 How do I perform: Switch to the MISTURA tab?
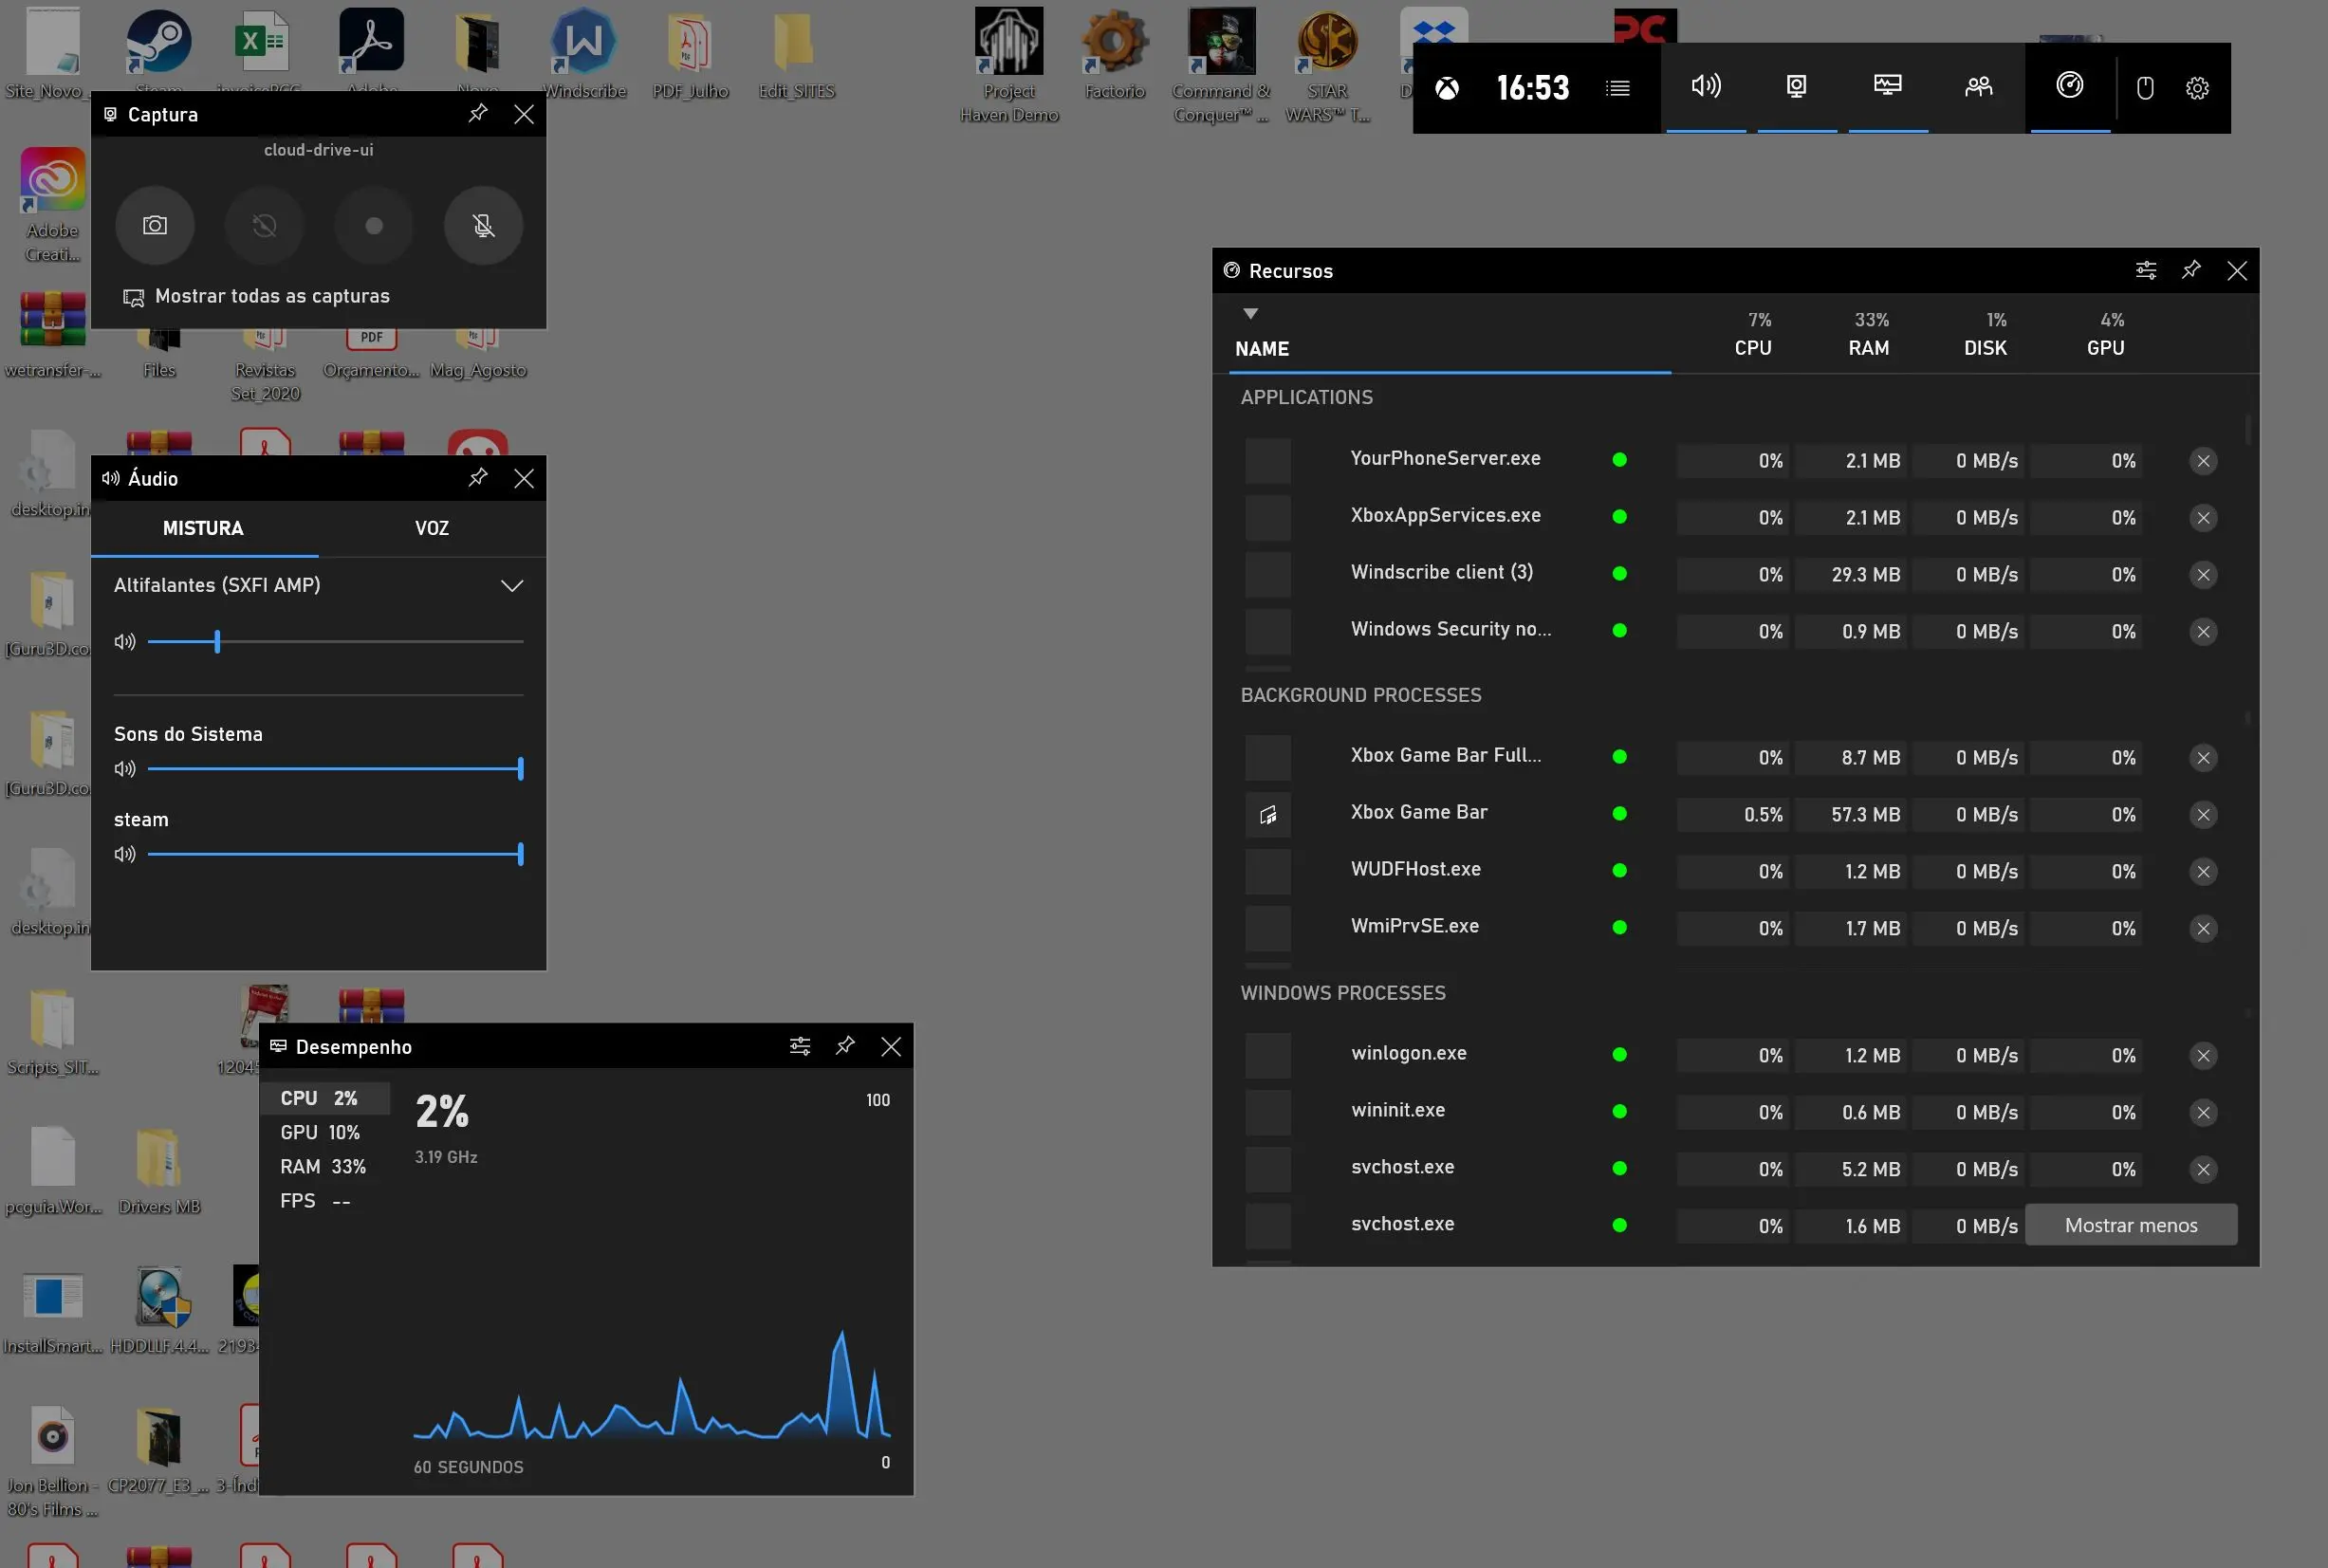coord(204,528)
